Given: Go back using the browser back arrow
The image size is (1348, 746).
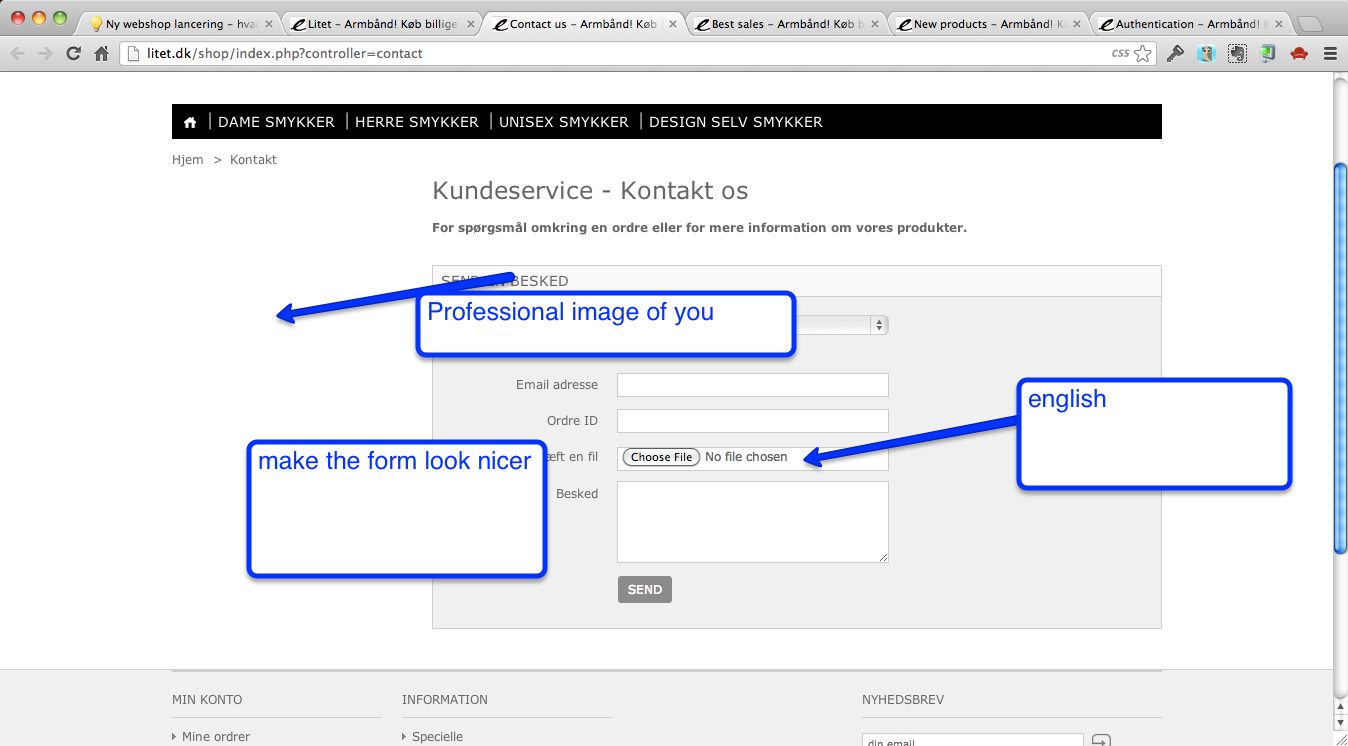Looking at the screenshot, I should tap(17, 54).
